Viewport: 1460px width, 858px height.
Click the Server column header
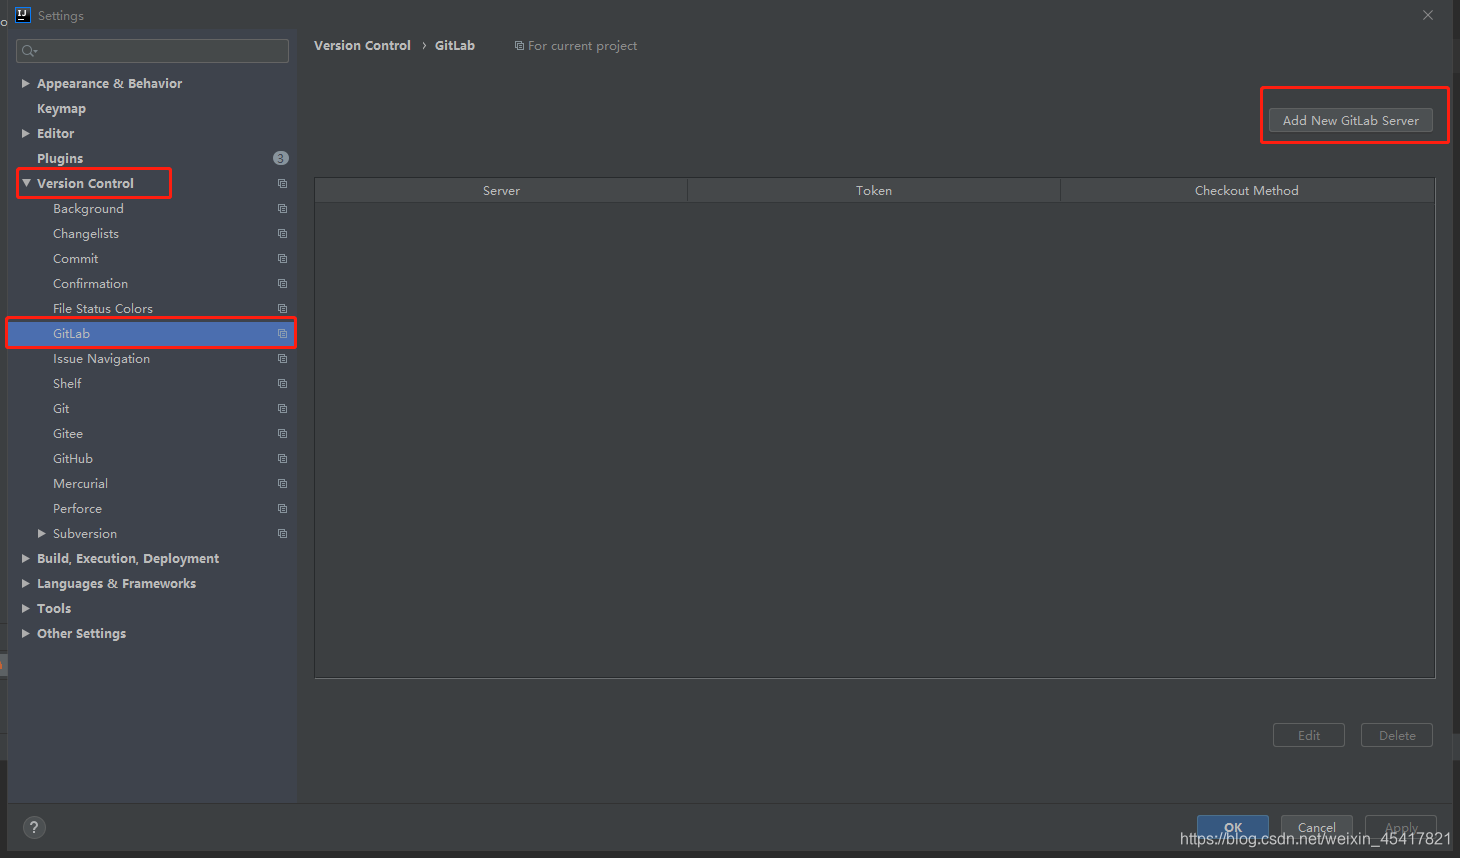tap(501, 191)
